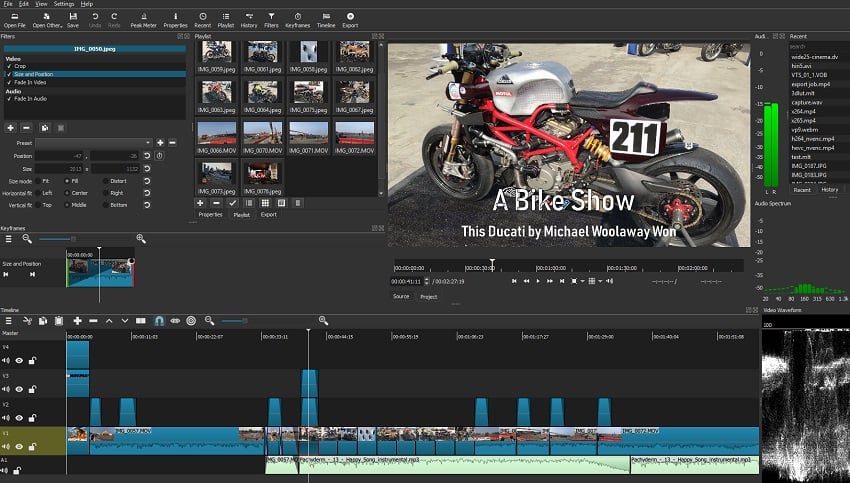This screenshot has width=850, height=483.
Task: Toggle the lock on track V2
Action: tap(32, 418)
